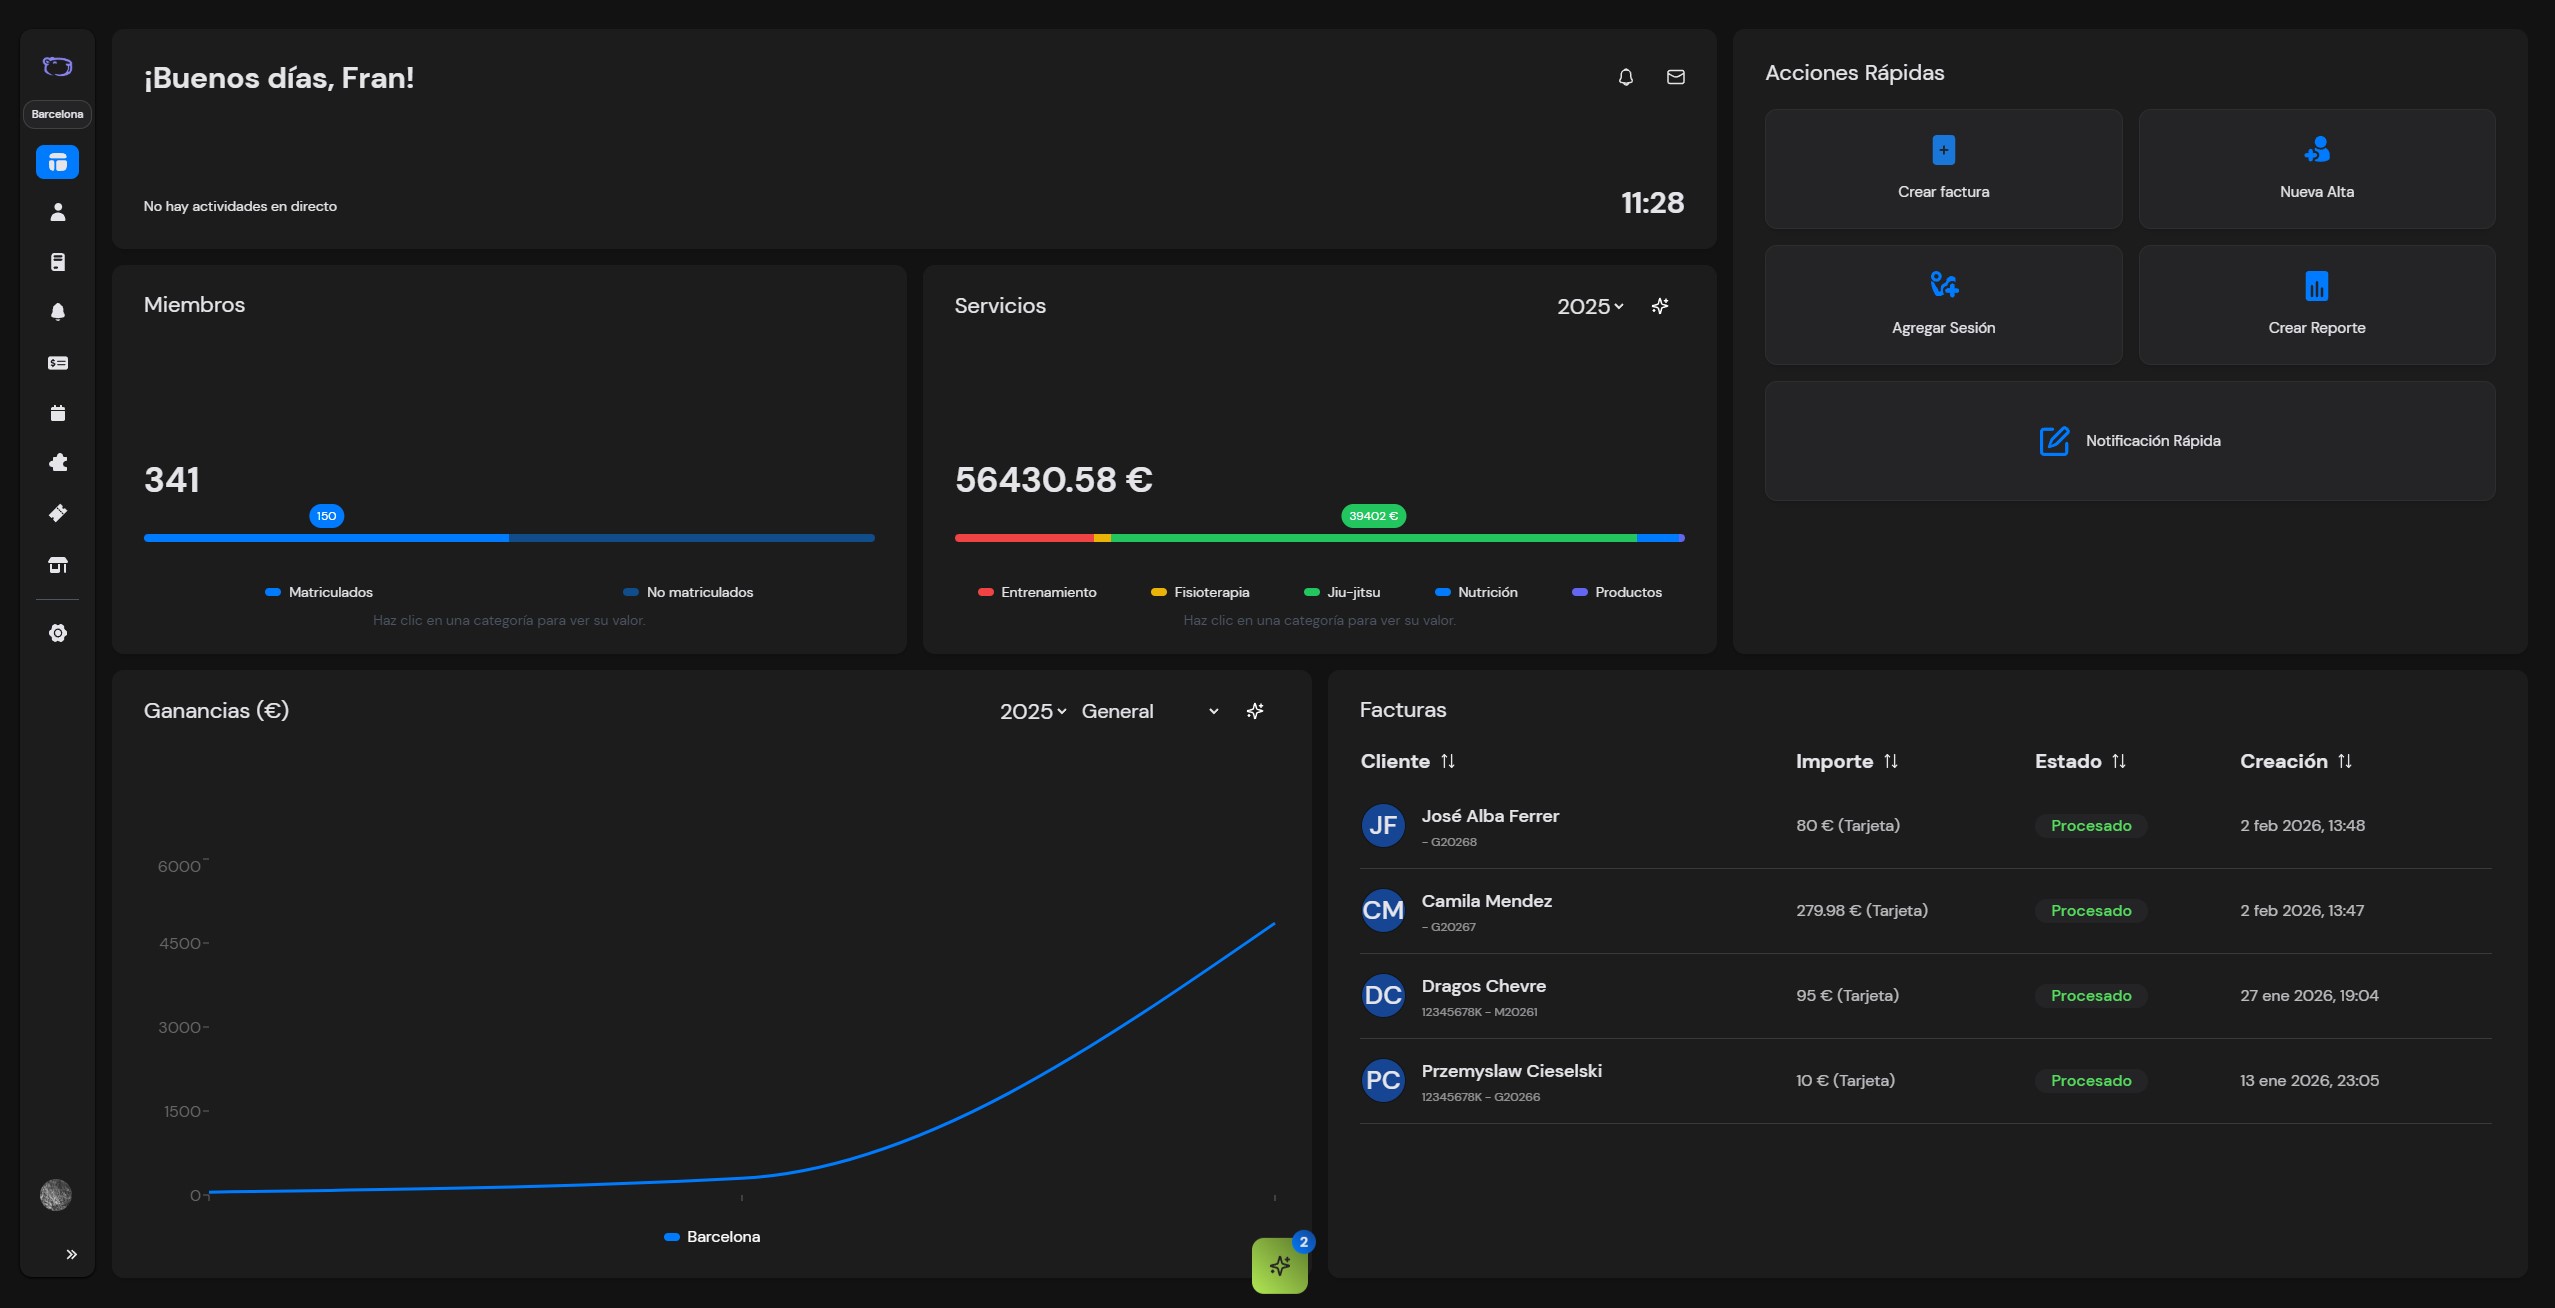
Task: Open the mail envelope icon in header
Action: 1676,77
